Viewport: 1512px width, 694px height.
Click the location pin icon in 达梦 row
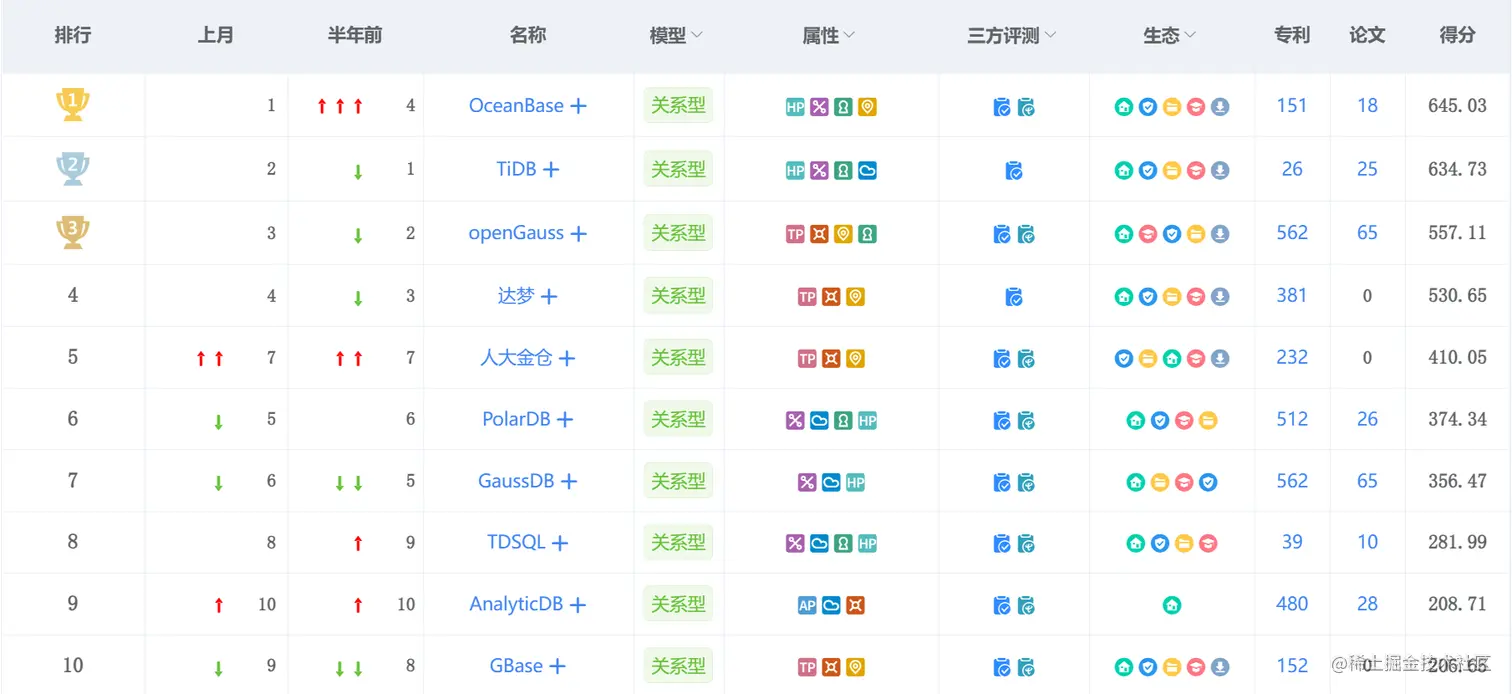(855, 297)
